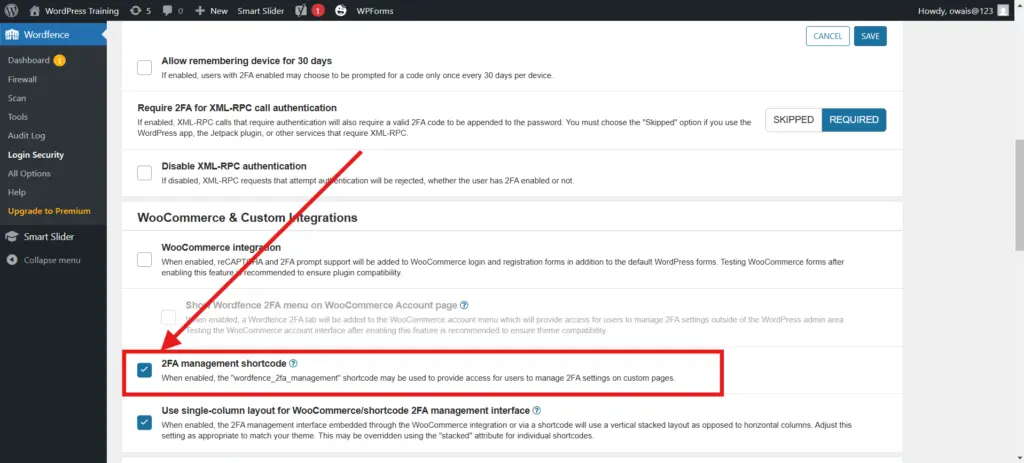Click the Wordfence shield icon in sidebar
This screenshot has height=463, width=1024.
pyautogui.click(x=12, y=35)
